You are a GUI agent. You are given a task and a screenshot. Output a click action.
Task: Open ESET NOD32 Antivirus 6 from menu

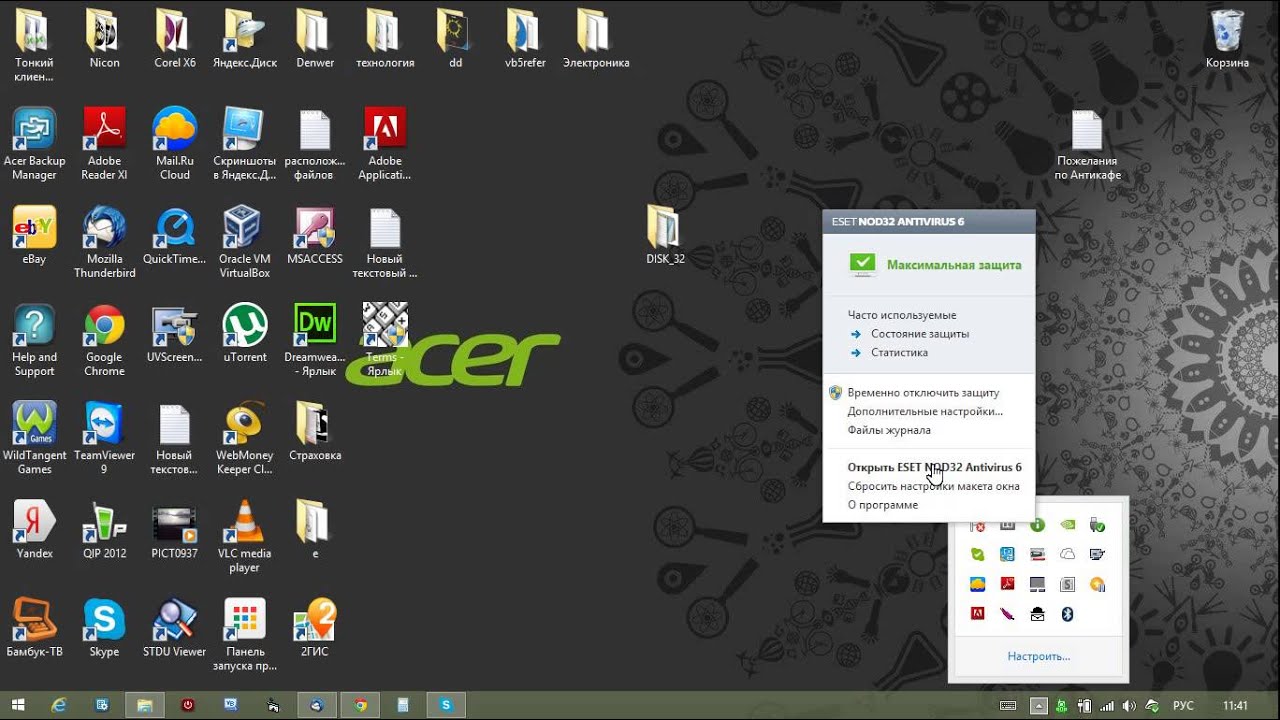click(934, 467)
